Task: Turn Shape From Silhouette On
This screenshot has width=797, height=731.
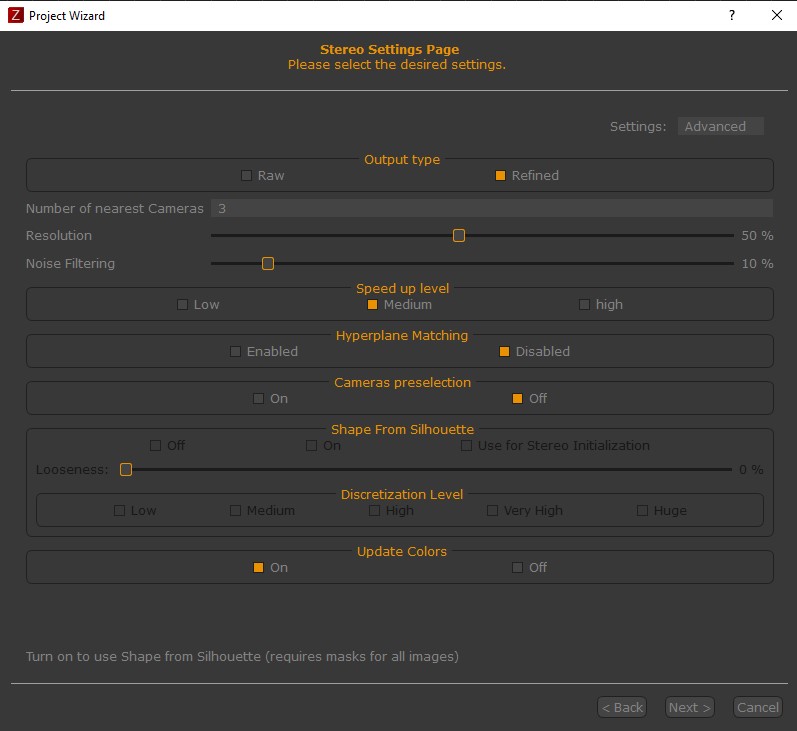Action: coord(312,446)
